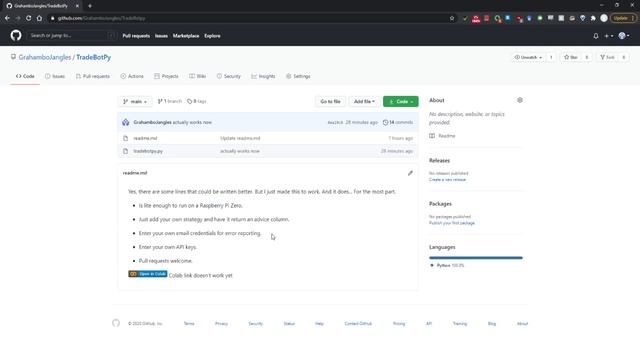The image size is (640, 360).
Task: Switch to the Security tab
Action: (x=229, y=76)
